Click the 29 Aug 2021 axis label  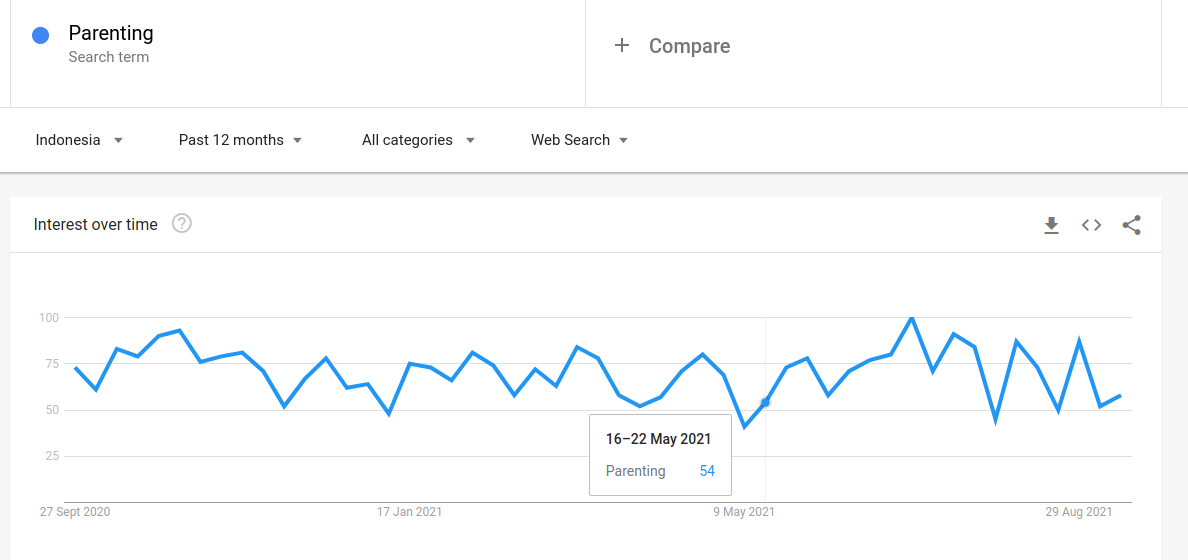(1079, 512)
